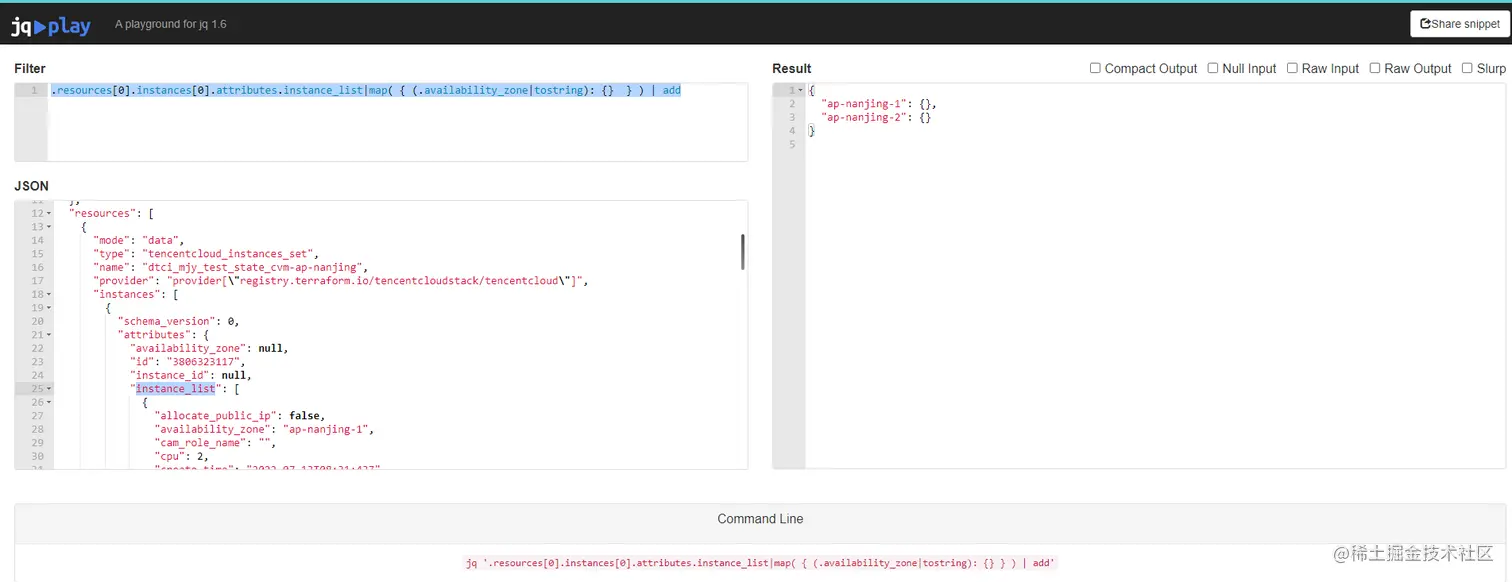Toggle the Slurp checkbox
Screen dimensions: 1512x582
point(1467,68)
